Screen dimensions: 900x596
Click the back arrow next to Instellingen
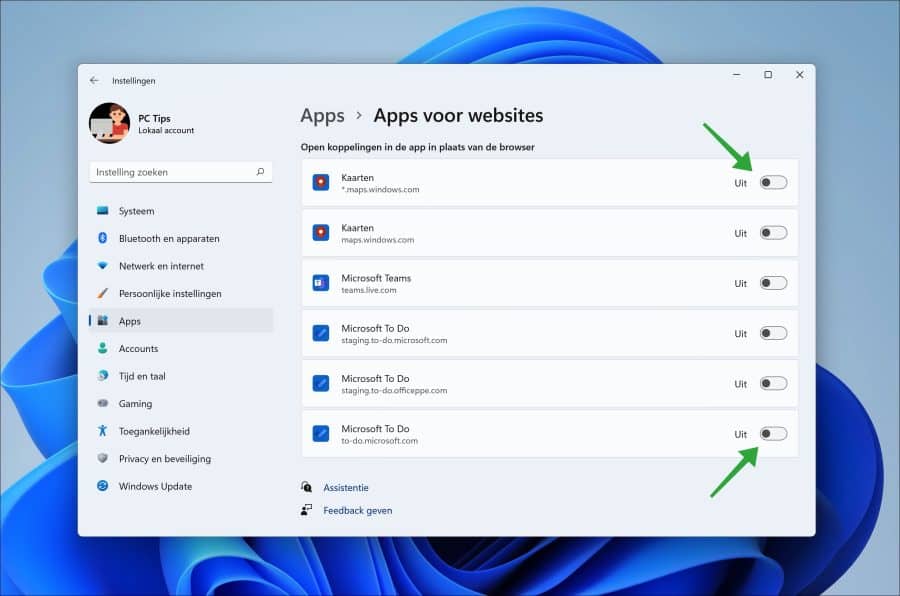tap(94, 80)
